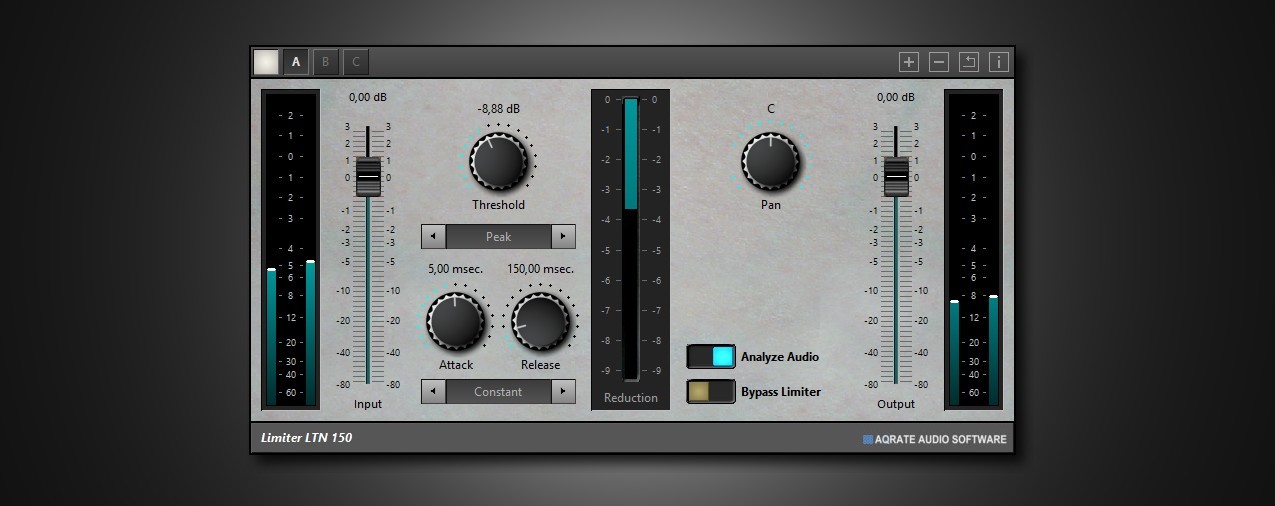Click the blank square preset button

coord(266,62)
